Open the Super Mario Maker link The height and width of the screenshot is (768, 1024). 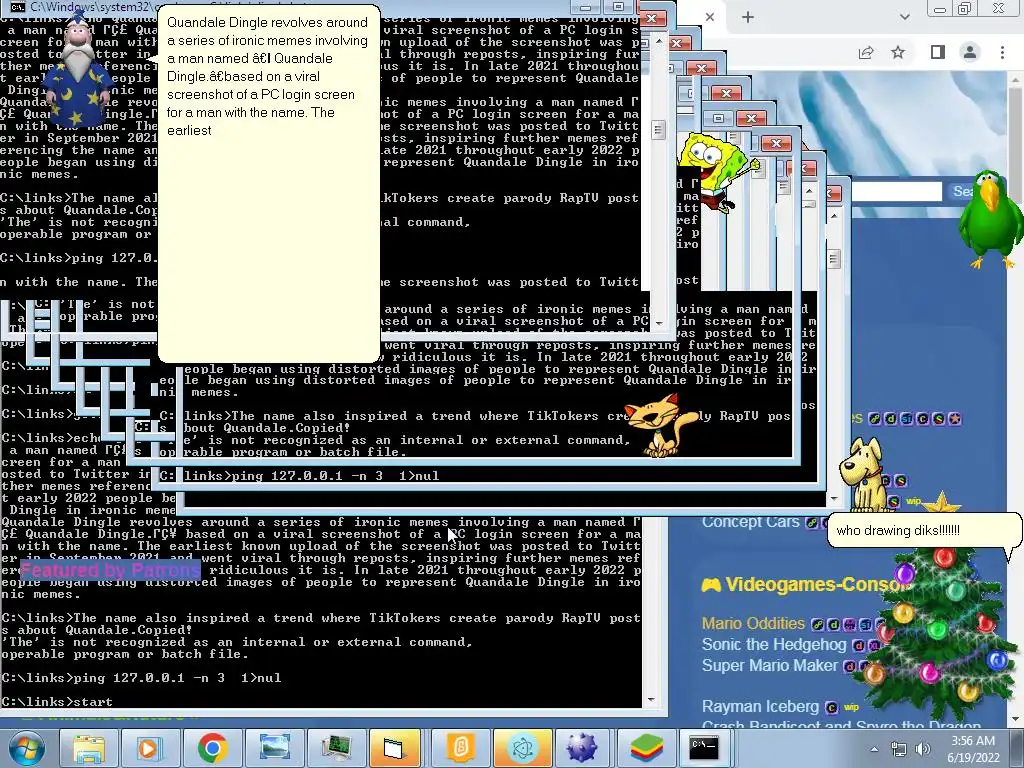769,665
